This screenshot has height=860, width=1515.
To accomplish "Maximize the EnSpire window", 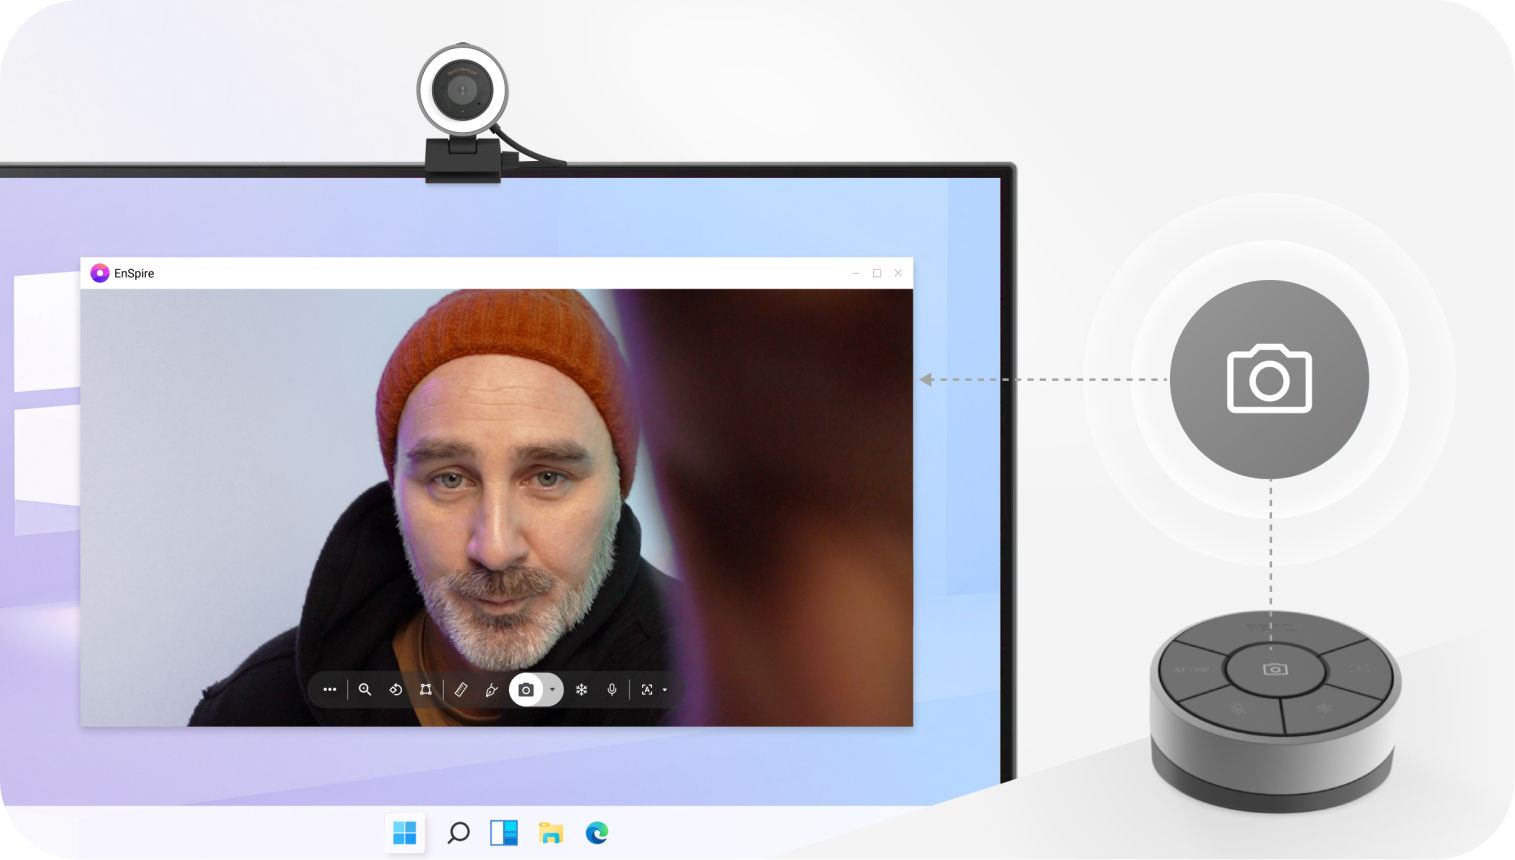I will coord(877,273).
